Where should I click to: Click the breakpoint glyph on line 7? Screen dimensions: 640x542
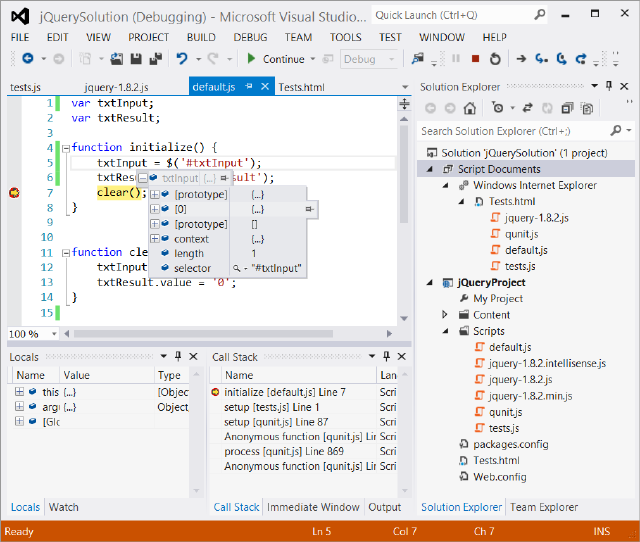click(x=14, y=193)
